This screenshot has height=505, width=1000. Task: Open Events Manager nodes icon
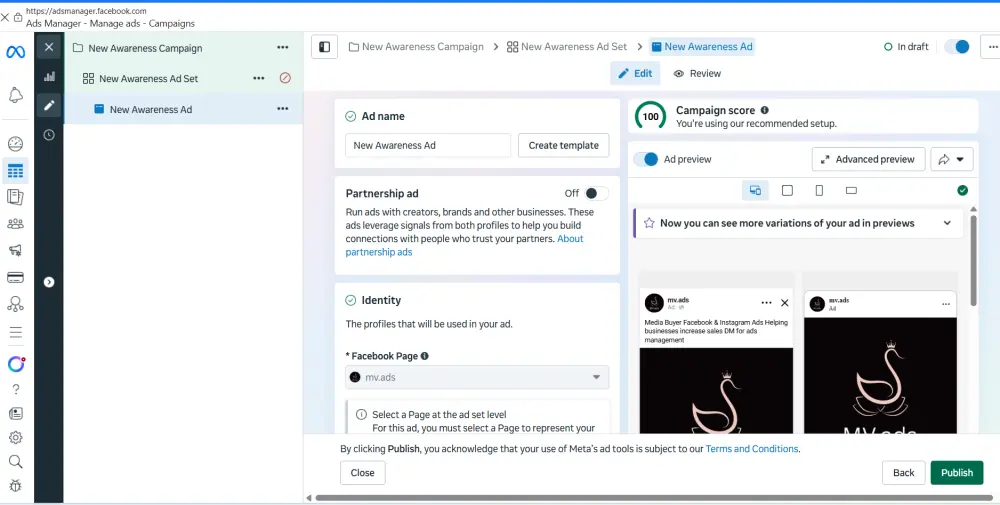[15, 304]
